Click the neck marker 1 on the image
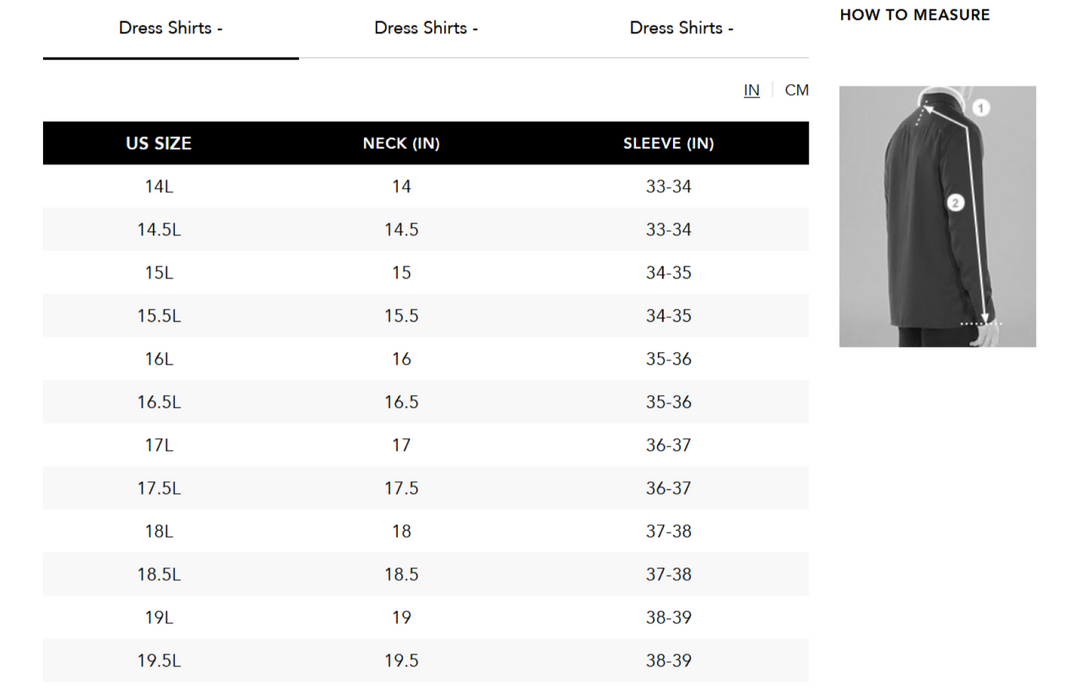Viewport: 1080px width, 690px height. pos(981,107)
